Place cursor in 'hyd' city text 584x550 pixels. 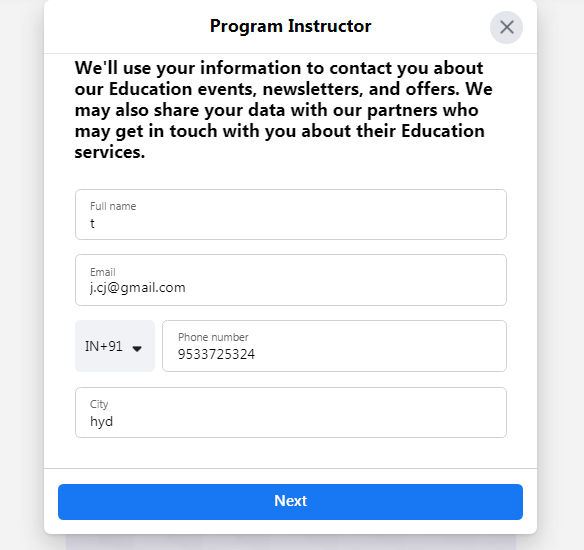click(101, 422)
